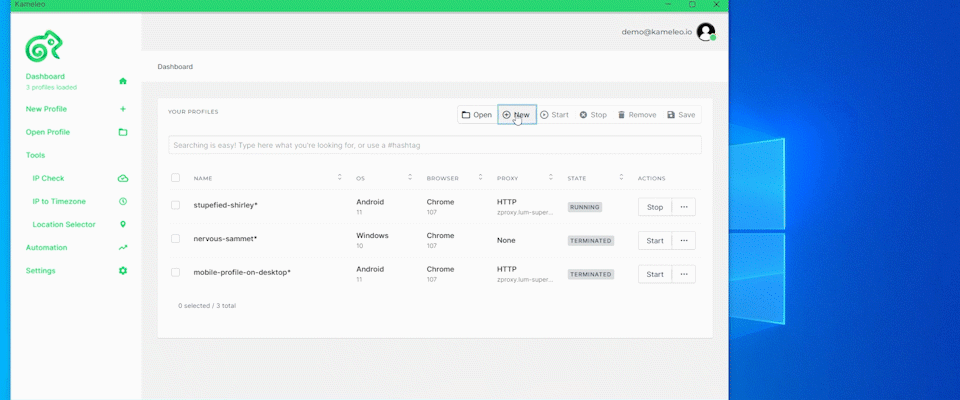Open more actions for stupefied-shirley

click(x=684, y=207)
